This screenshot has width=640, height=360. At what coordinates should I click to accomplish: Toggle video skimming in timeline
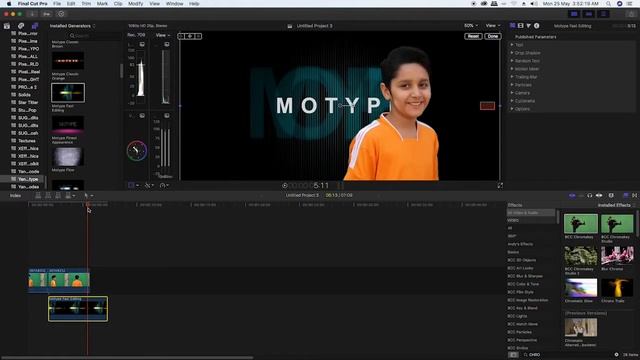(x=573, y=196)
